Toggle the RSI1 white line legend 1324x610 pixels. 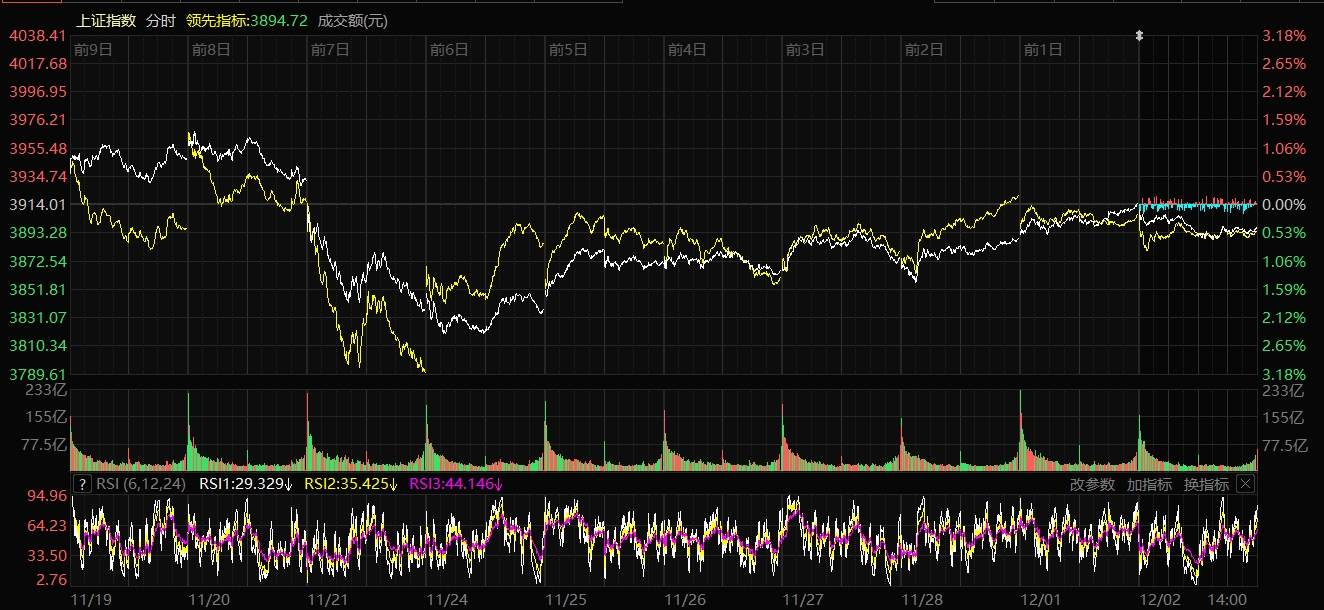(246, 484)
